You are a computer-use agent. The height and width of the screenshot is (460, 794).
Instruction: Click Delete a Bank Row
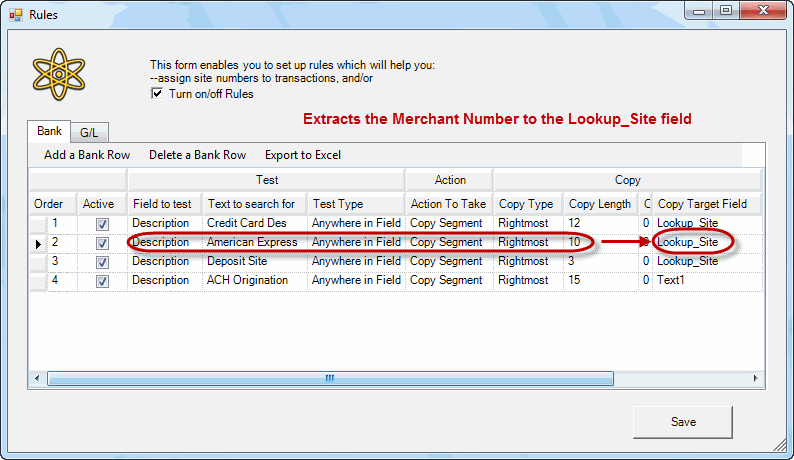click(x=197, y=155)
